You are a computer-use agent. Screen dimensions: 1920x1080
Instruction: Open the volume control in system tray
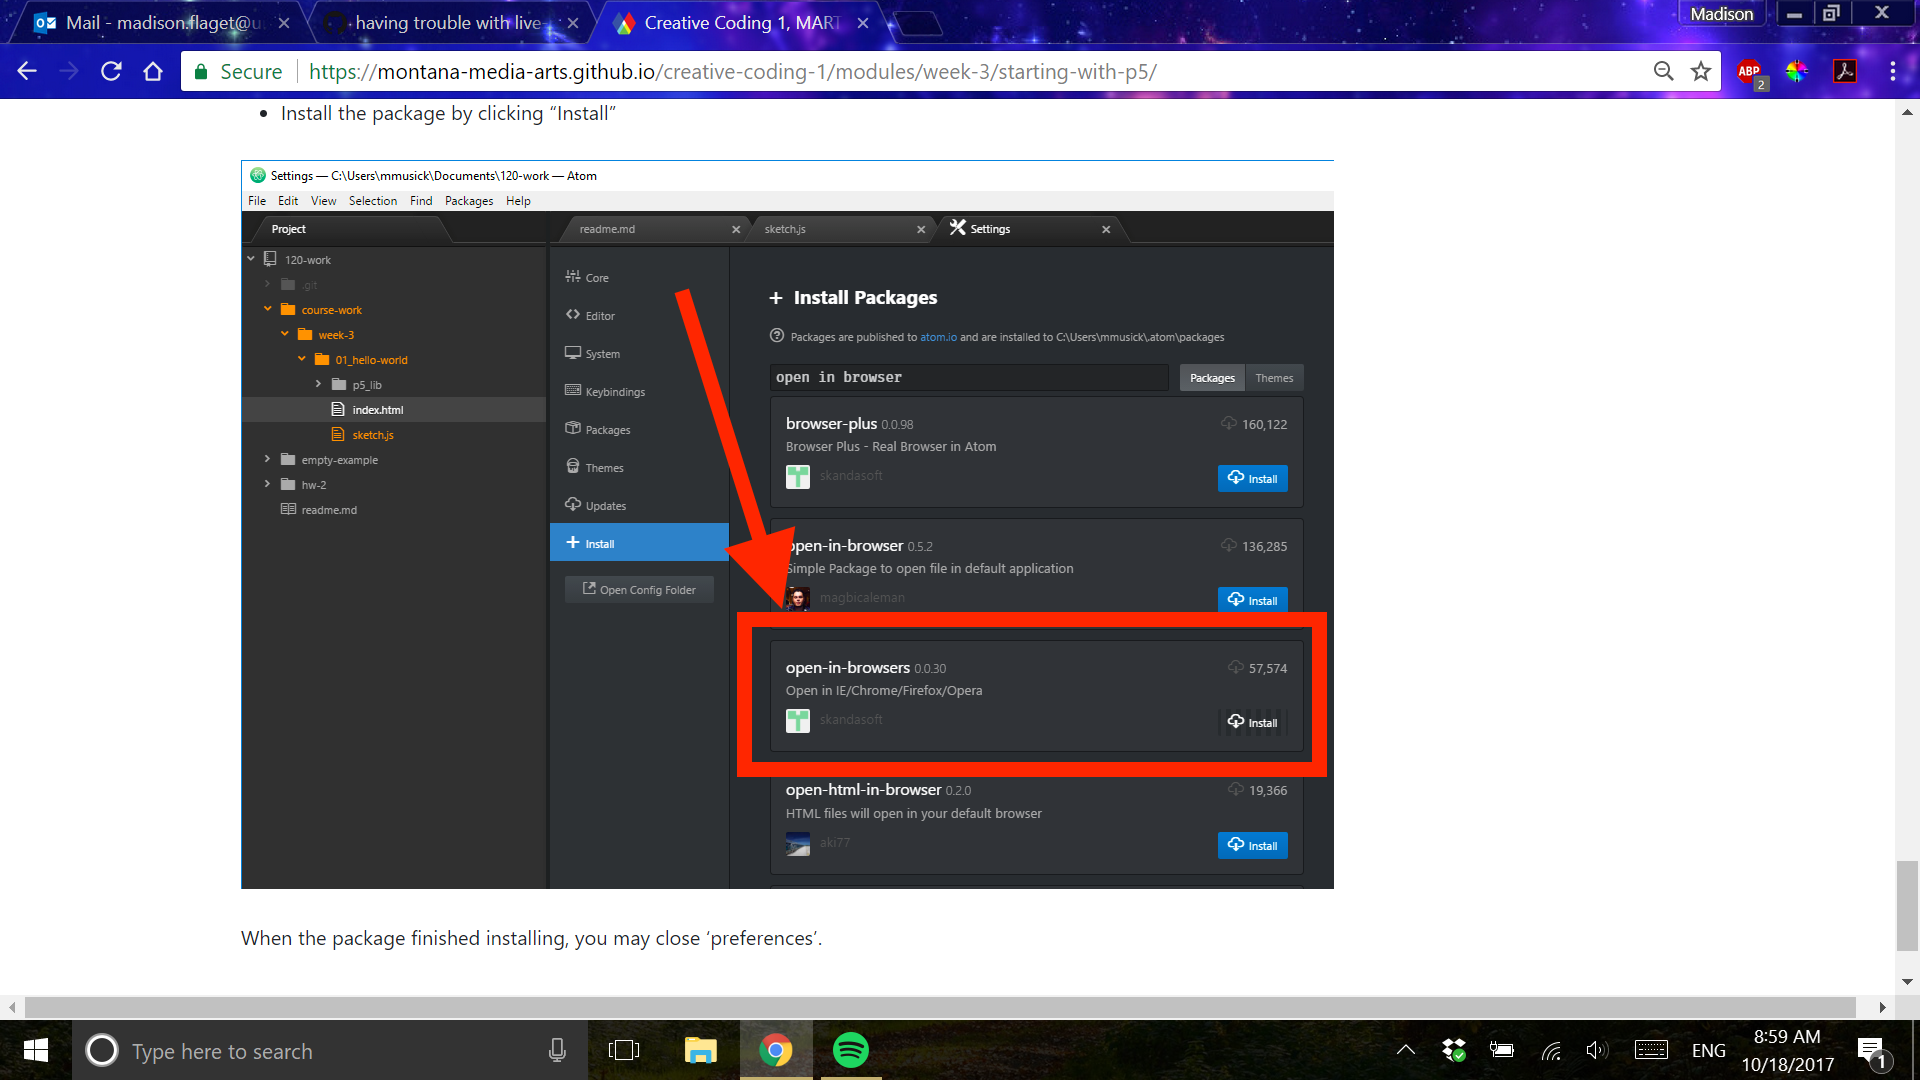click(1597, 1050)
